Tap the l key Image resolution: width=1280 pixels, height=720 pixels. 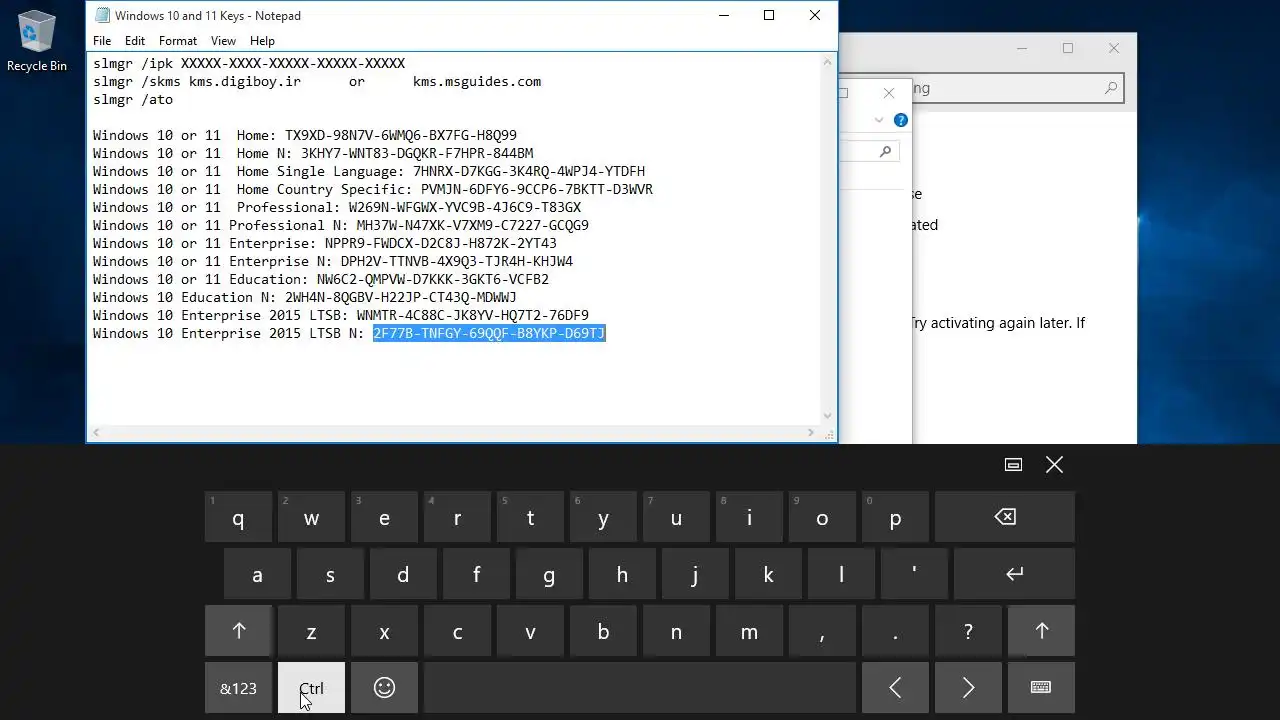coord(841,574)
